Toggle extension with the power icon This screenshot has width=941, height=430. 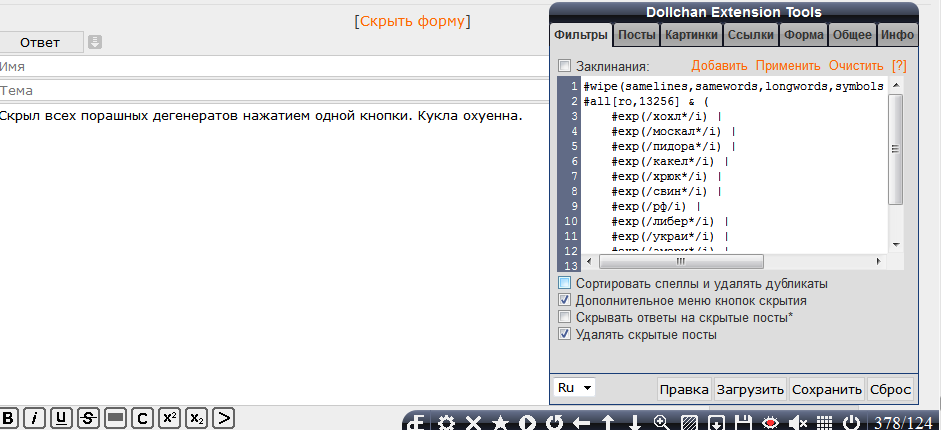pos(851,422)
